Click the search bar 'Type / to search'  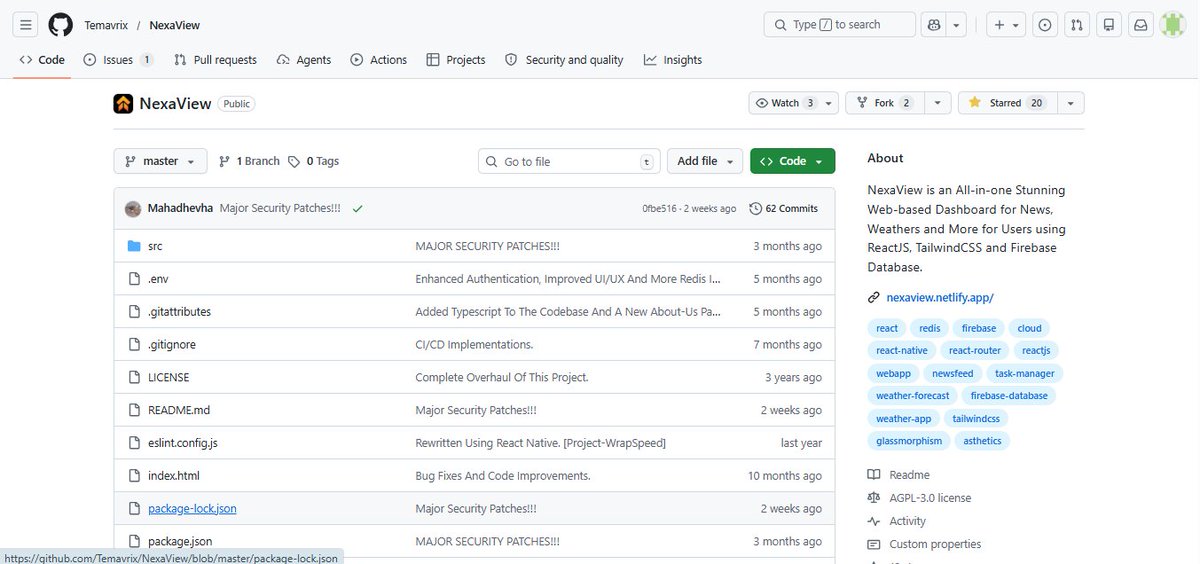point(839,25)
